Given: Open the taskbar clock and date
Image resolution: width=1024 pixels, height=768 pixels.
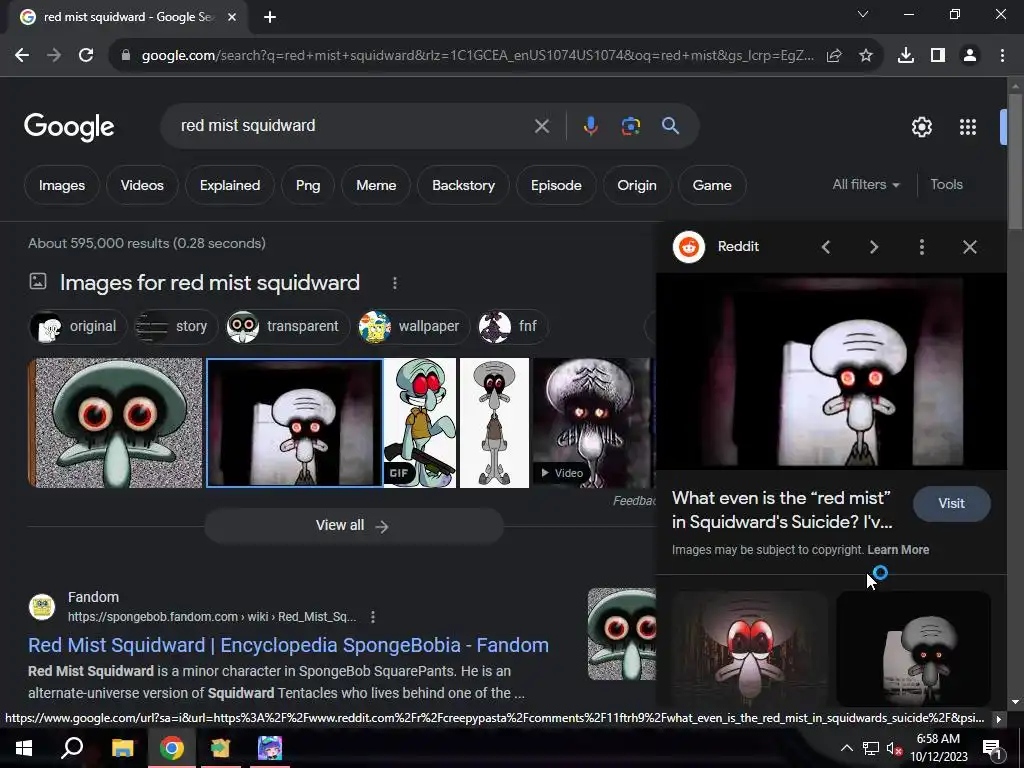Looking at the screenshot, I should coord(939,748).
